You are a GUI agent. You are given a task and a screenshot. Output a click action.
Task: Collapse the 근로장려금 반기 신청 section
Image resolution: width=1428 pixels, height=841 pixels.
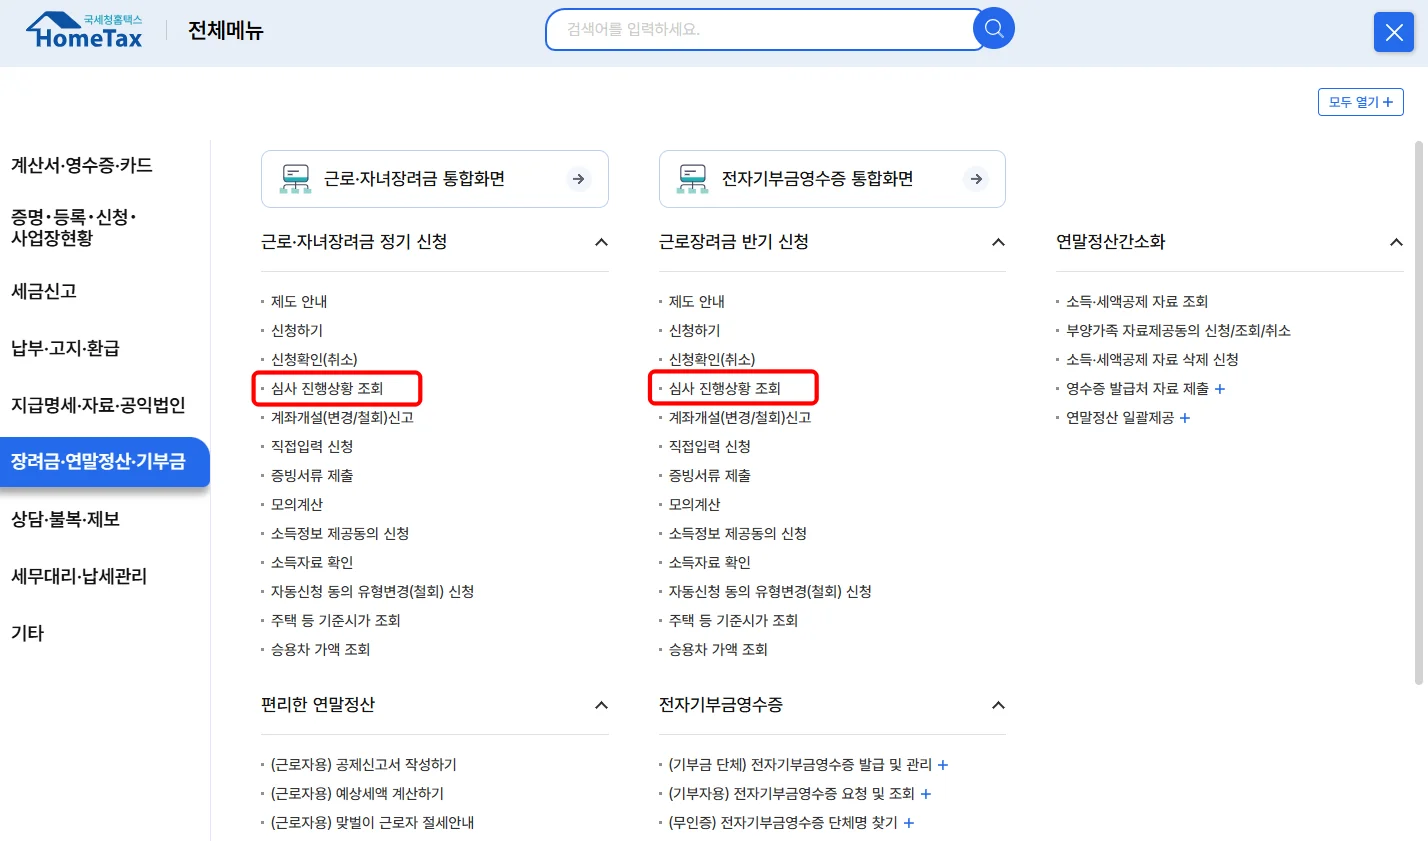[997, 241]
